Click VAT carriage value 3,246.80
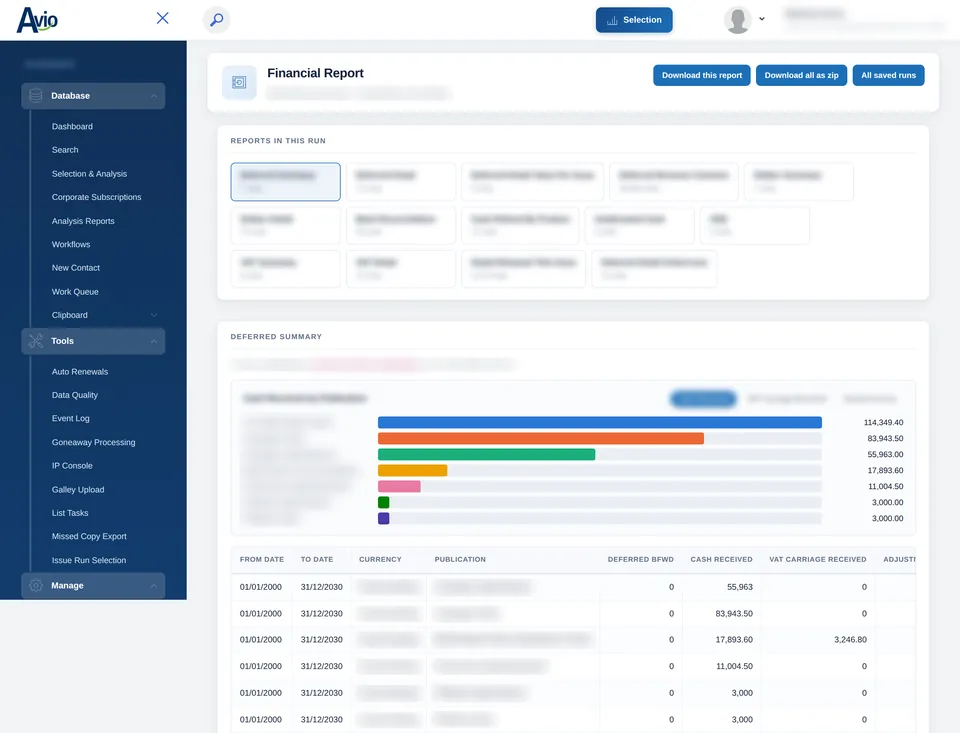Viewport: 960px width, 733px height. [850, 639]
